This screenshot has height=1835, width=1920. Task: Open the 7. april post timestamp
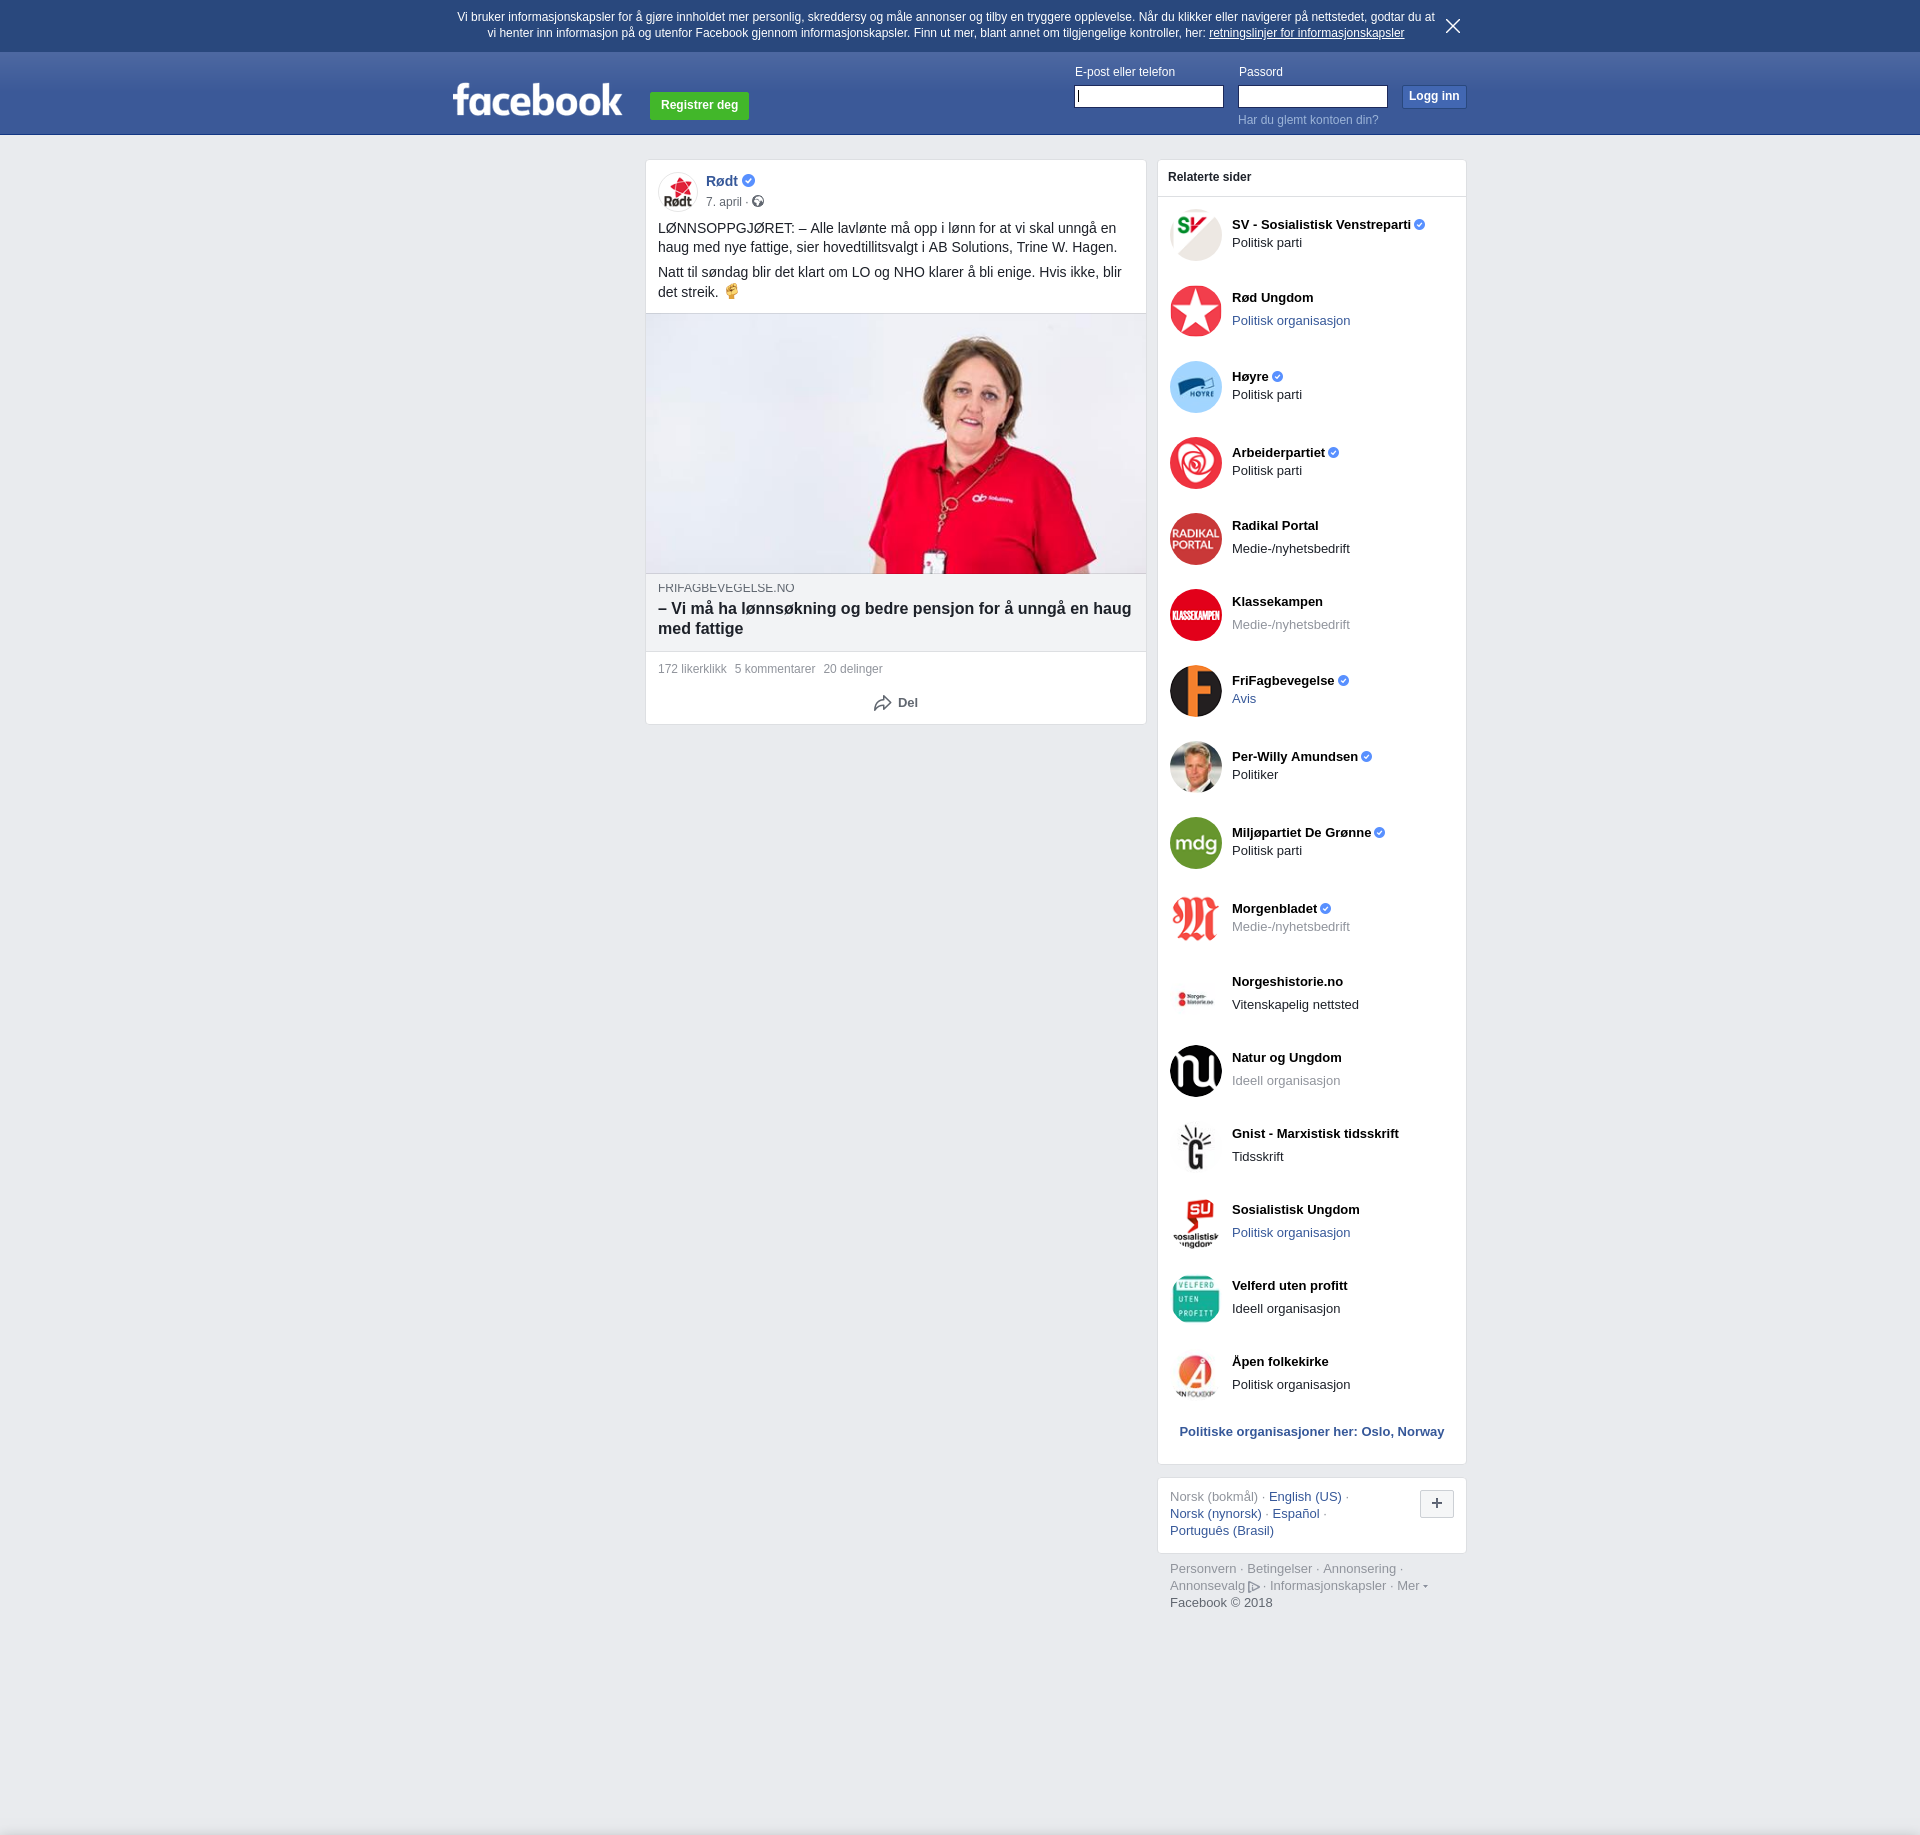tap(724, 202)
